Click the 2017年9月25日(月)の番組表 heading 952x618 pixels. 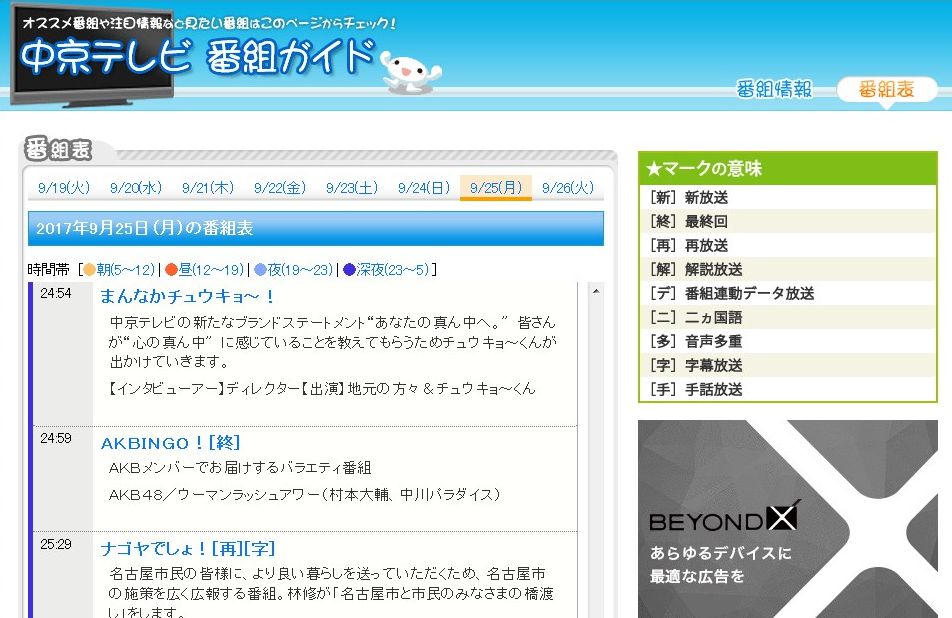coord(316,228)
